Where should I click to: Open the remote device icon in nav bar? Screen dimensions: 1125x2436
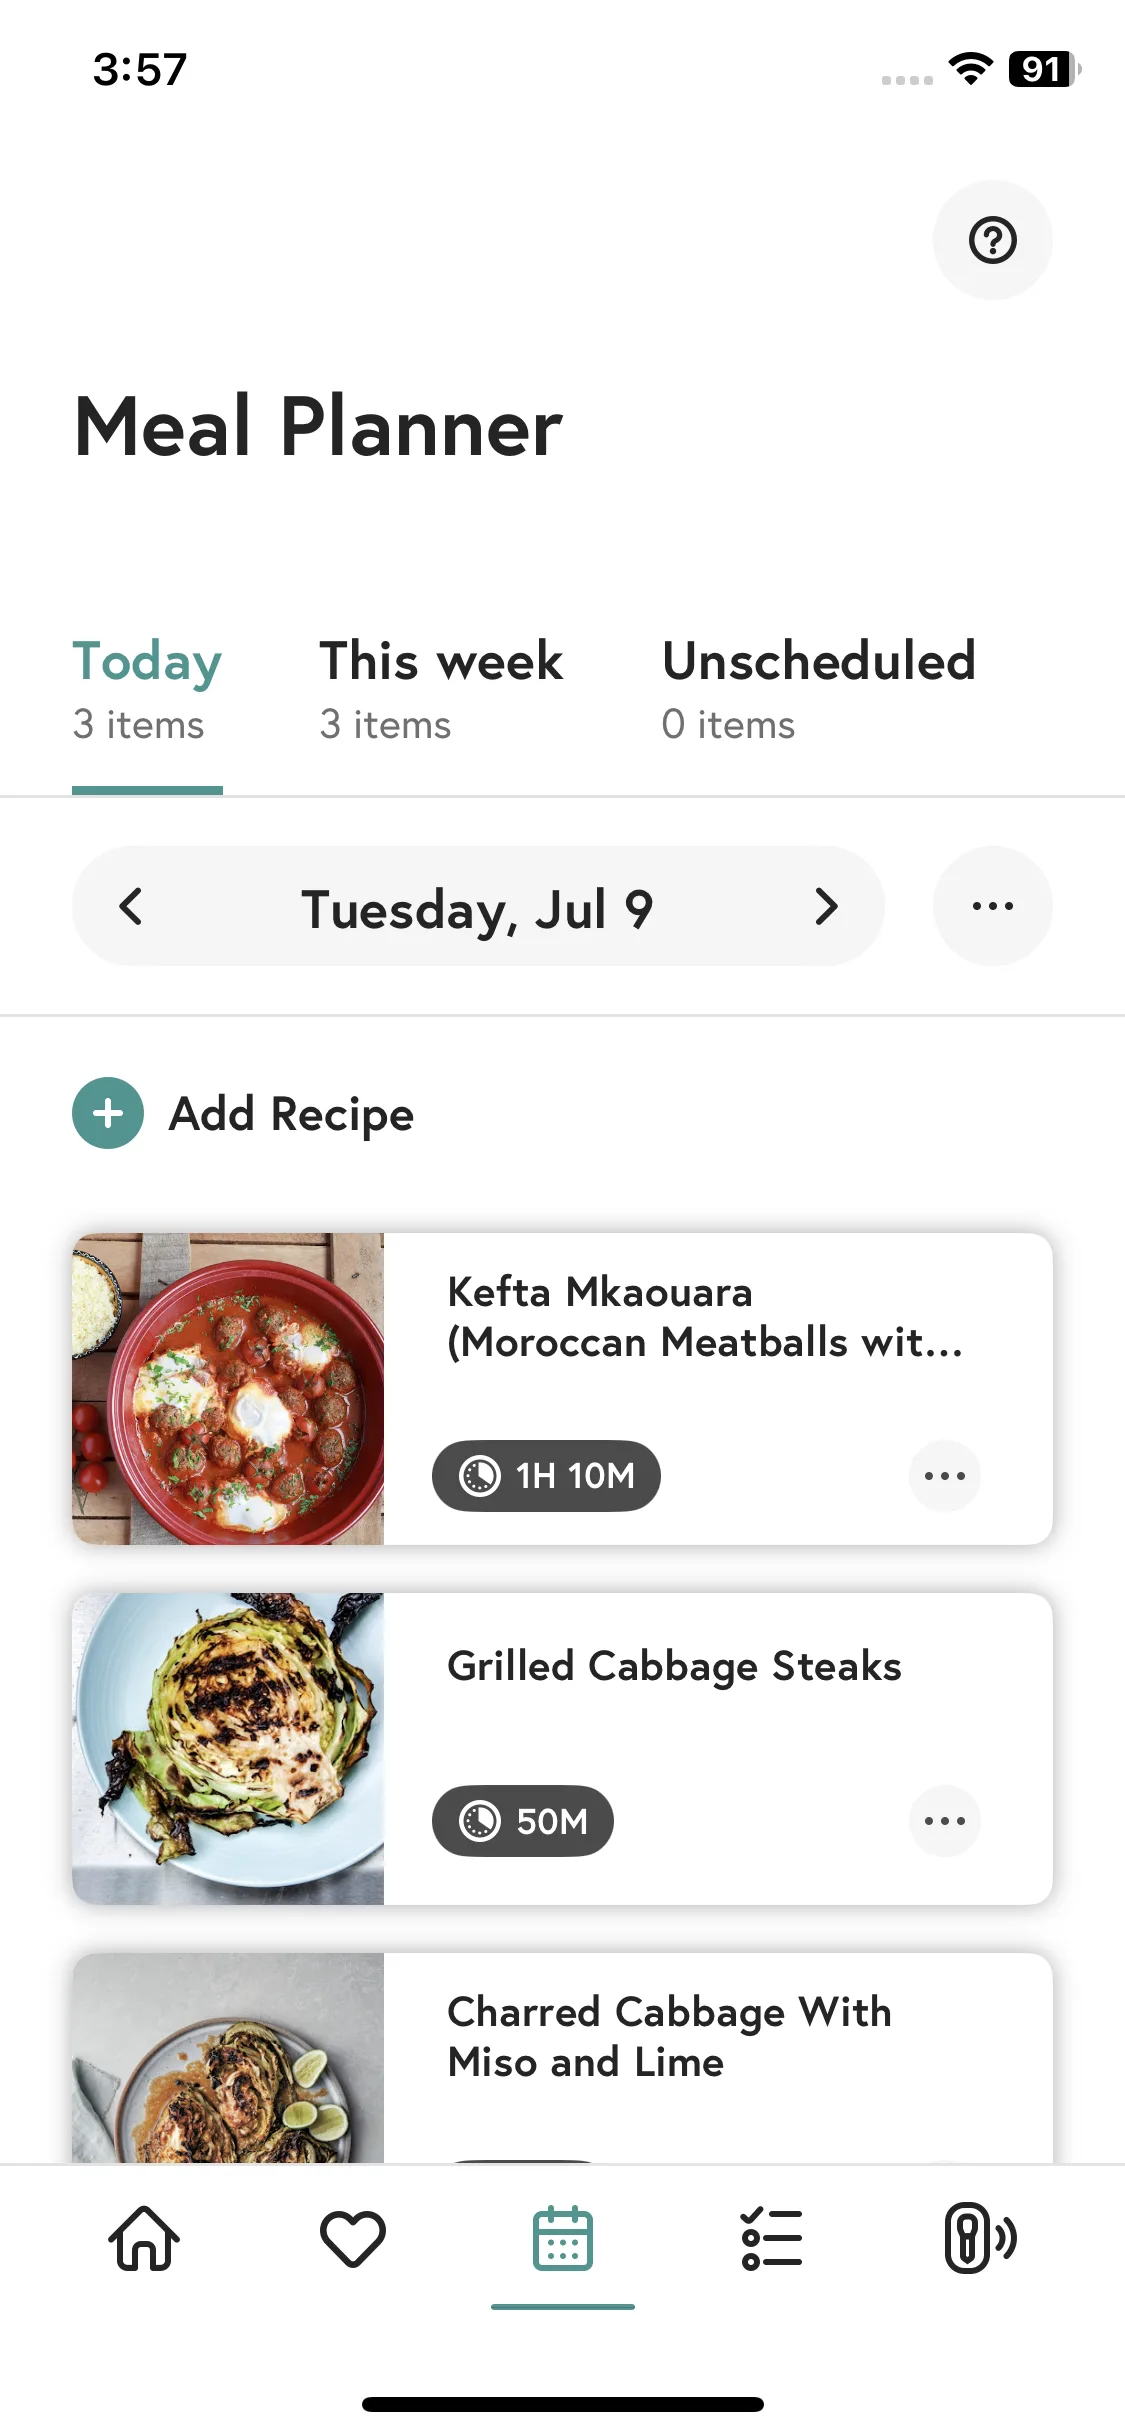point(980,2238)
